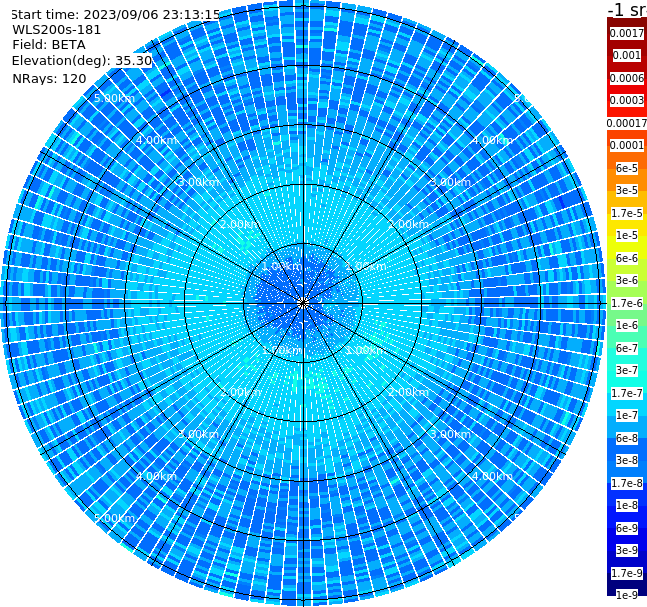Select the 6e-9 colorbar label
This screenshot has height=607, width=647.
click(627, 528)
